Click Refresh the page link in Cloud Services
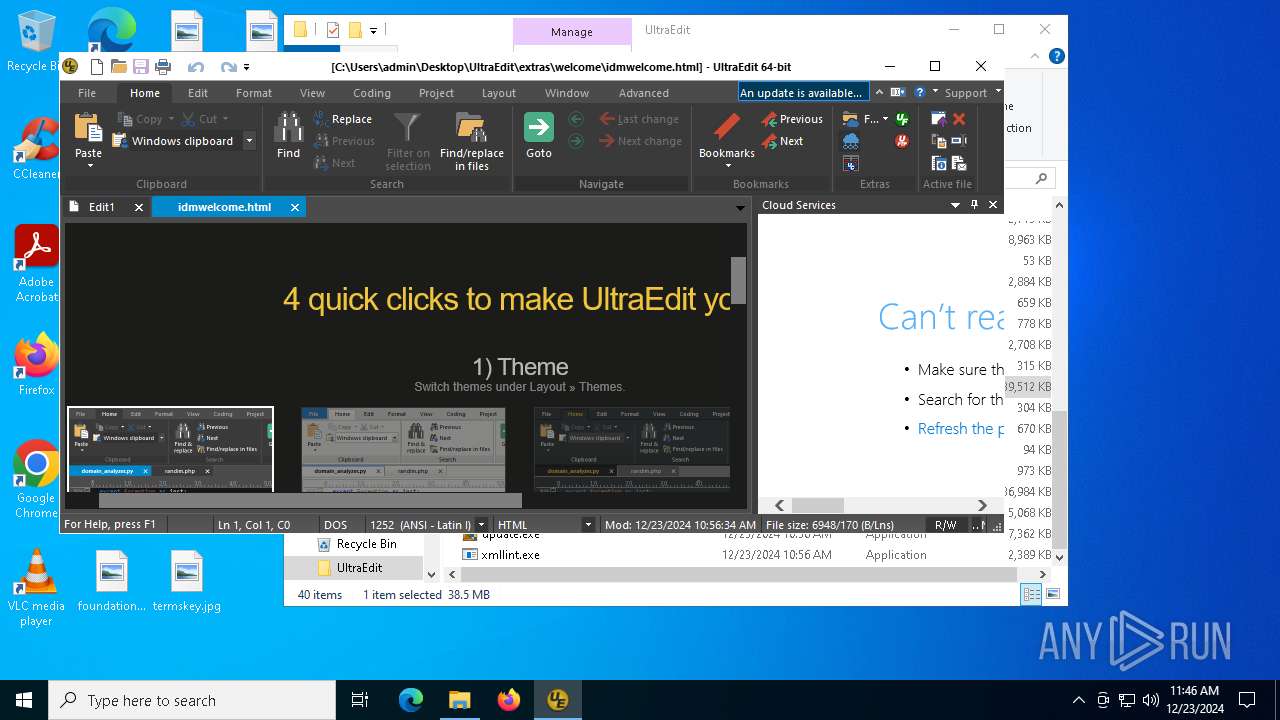 (960, 428)
